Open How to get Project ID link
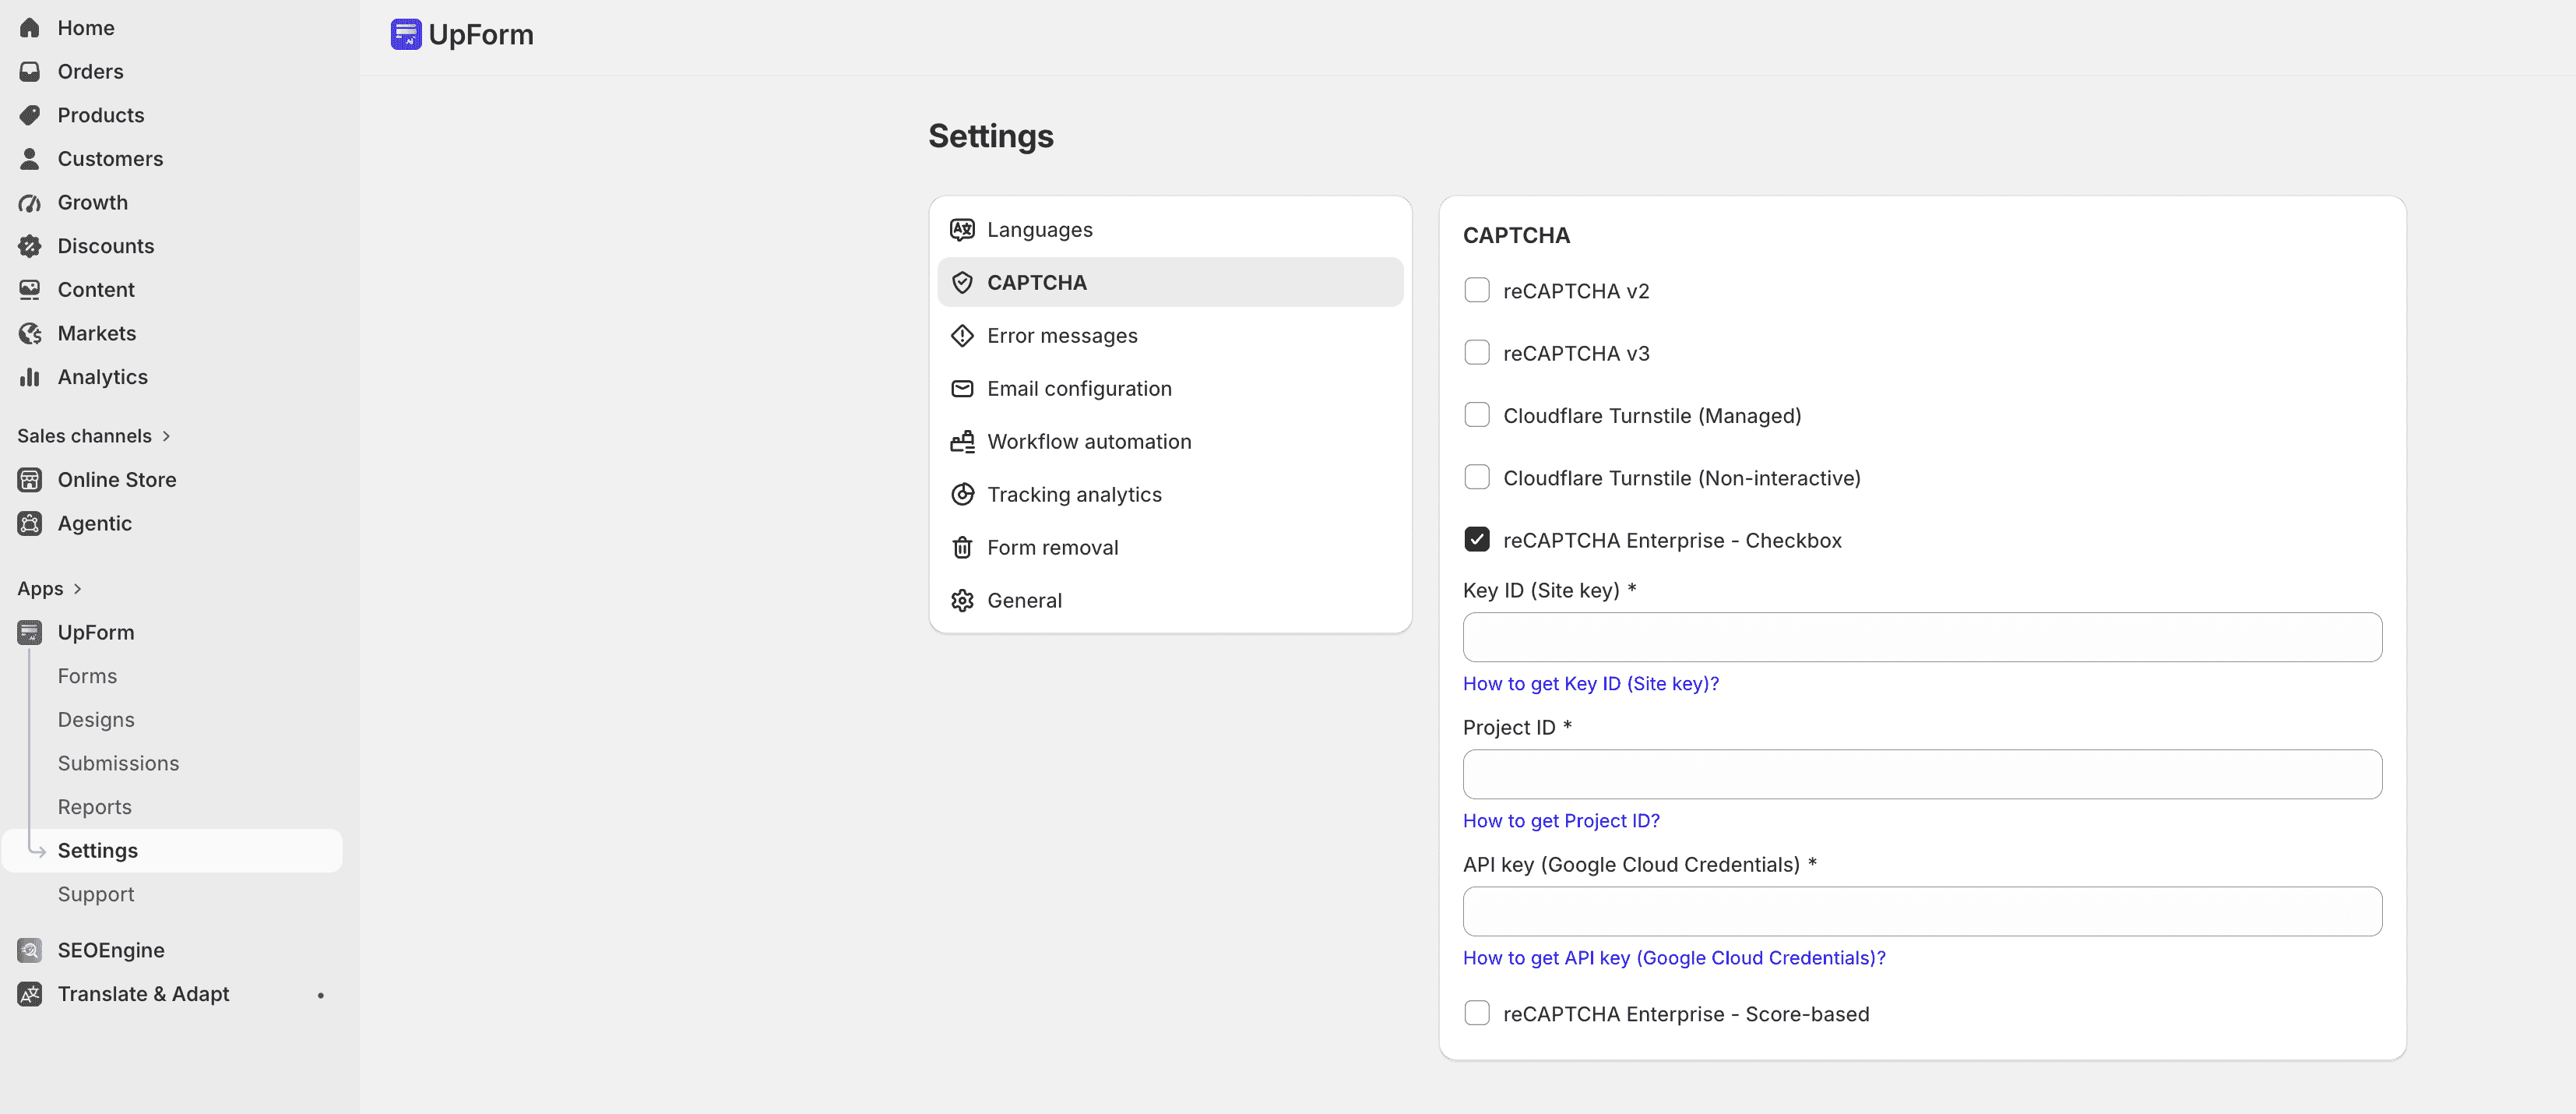This screenshot has width=2576, height=1114. (1561, 821)
